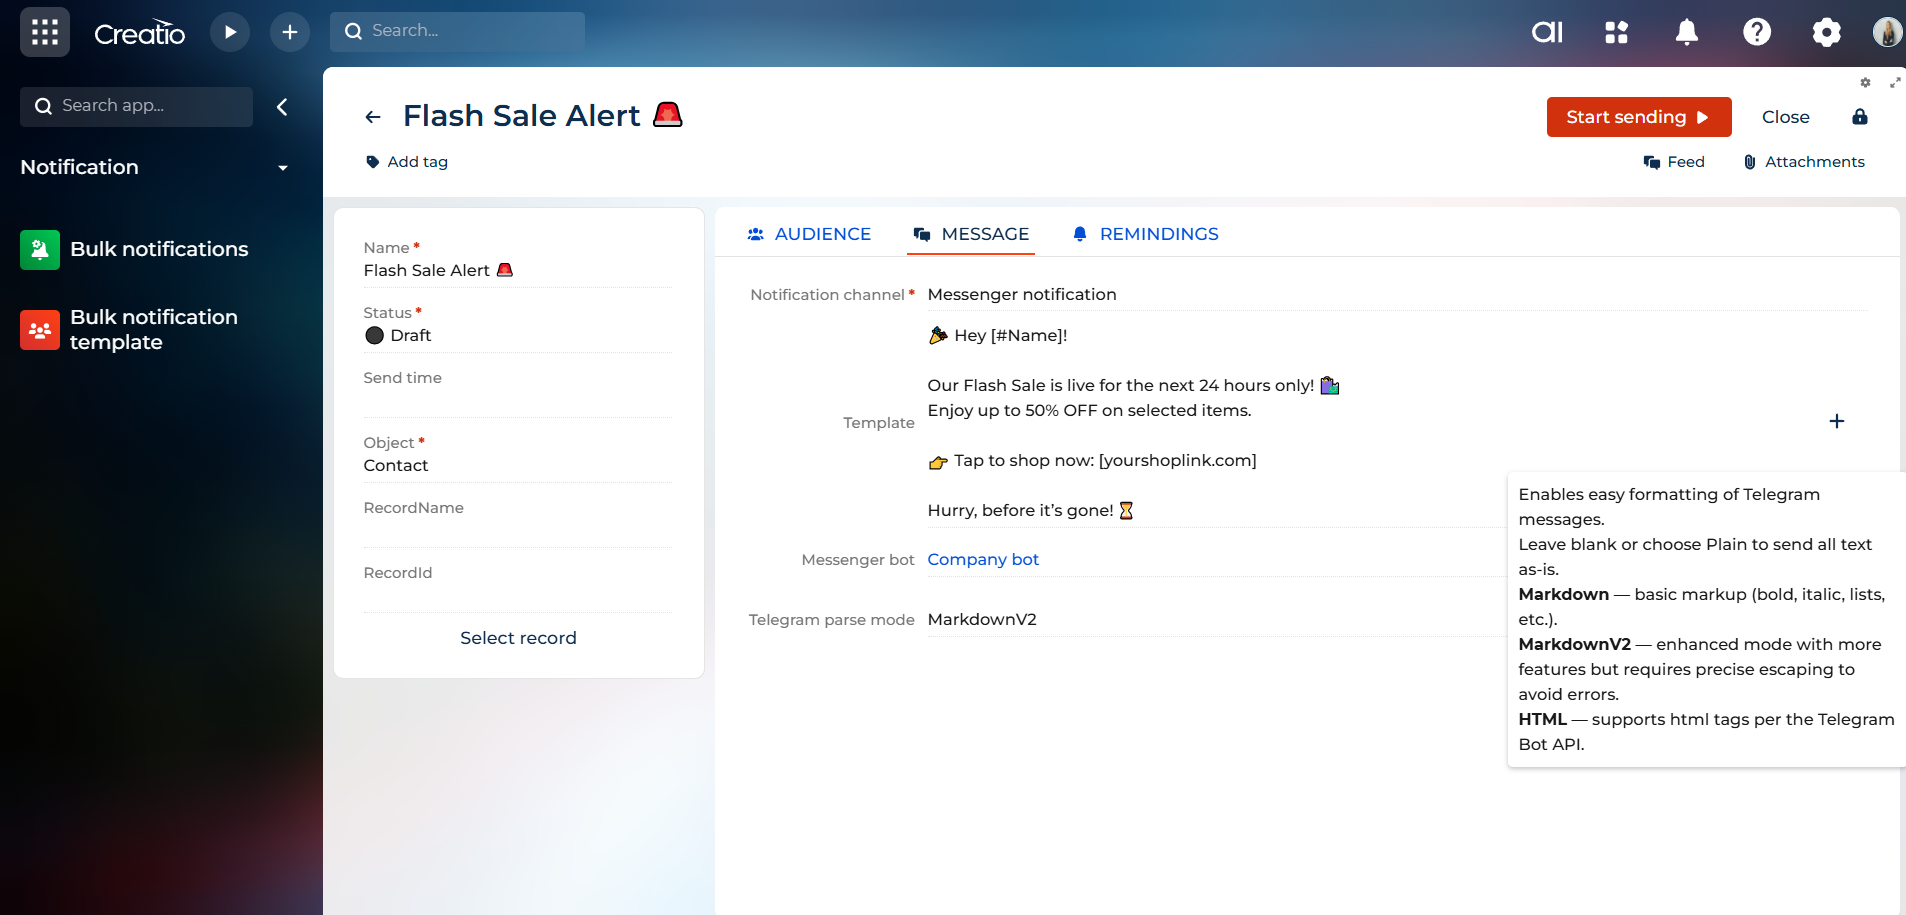
Task: Click the Creatio logo
Action: coord(139,33)
